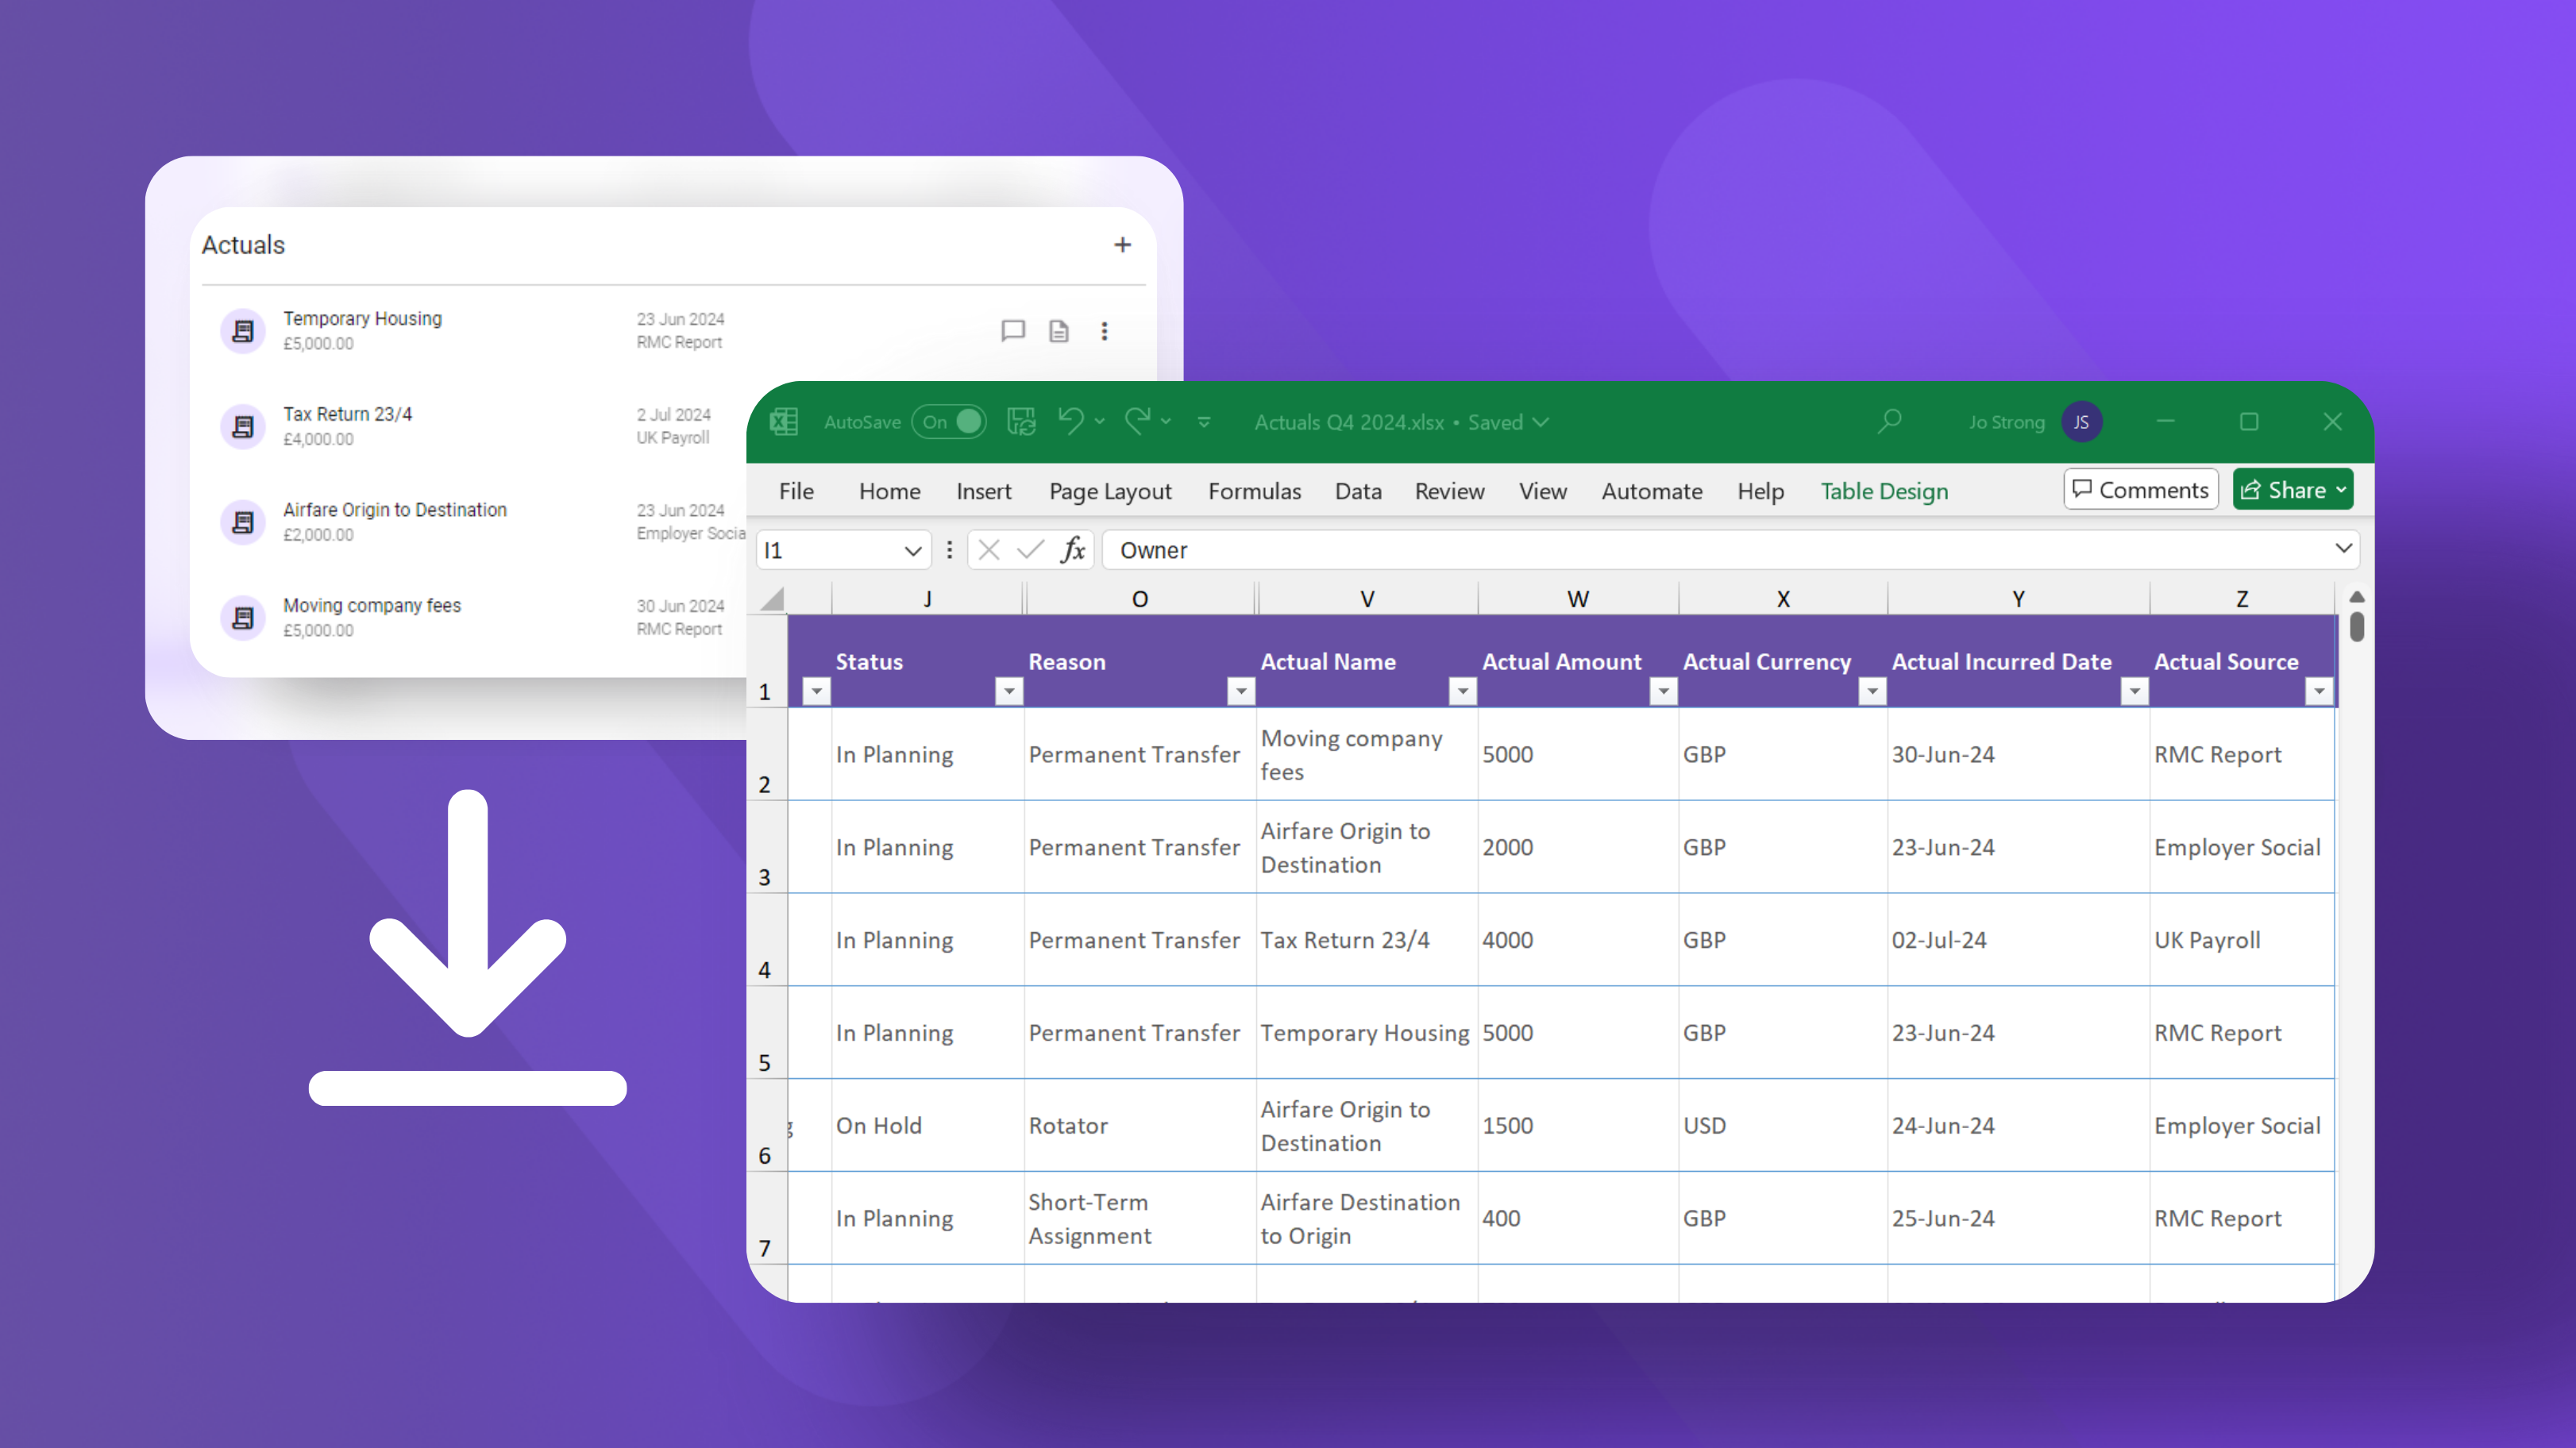Open Actual Currency filter dropdown
This screenshot has width=2576, height=1448.
(x=1872, y=691)
